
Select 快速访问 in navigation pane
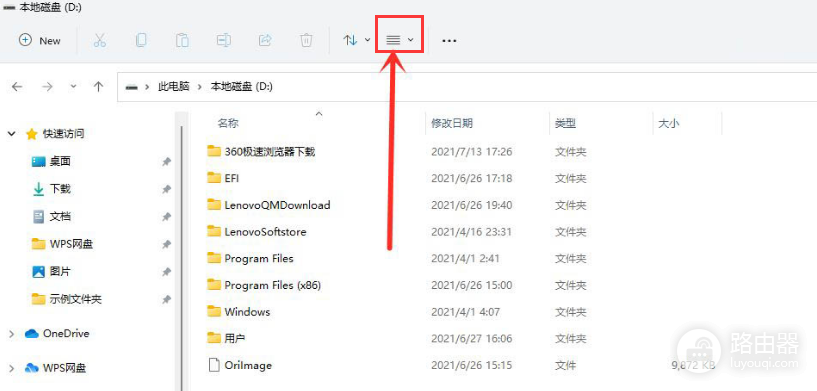pos(63,134)
